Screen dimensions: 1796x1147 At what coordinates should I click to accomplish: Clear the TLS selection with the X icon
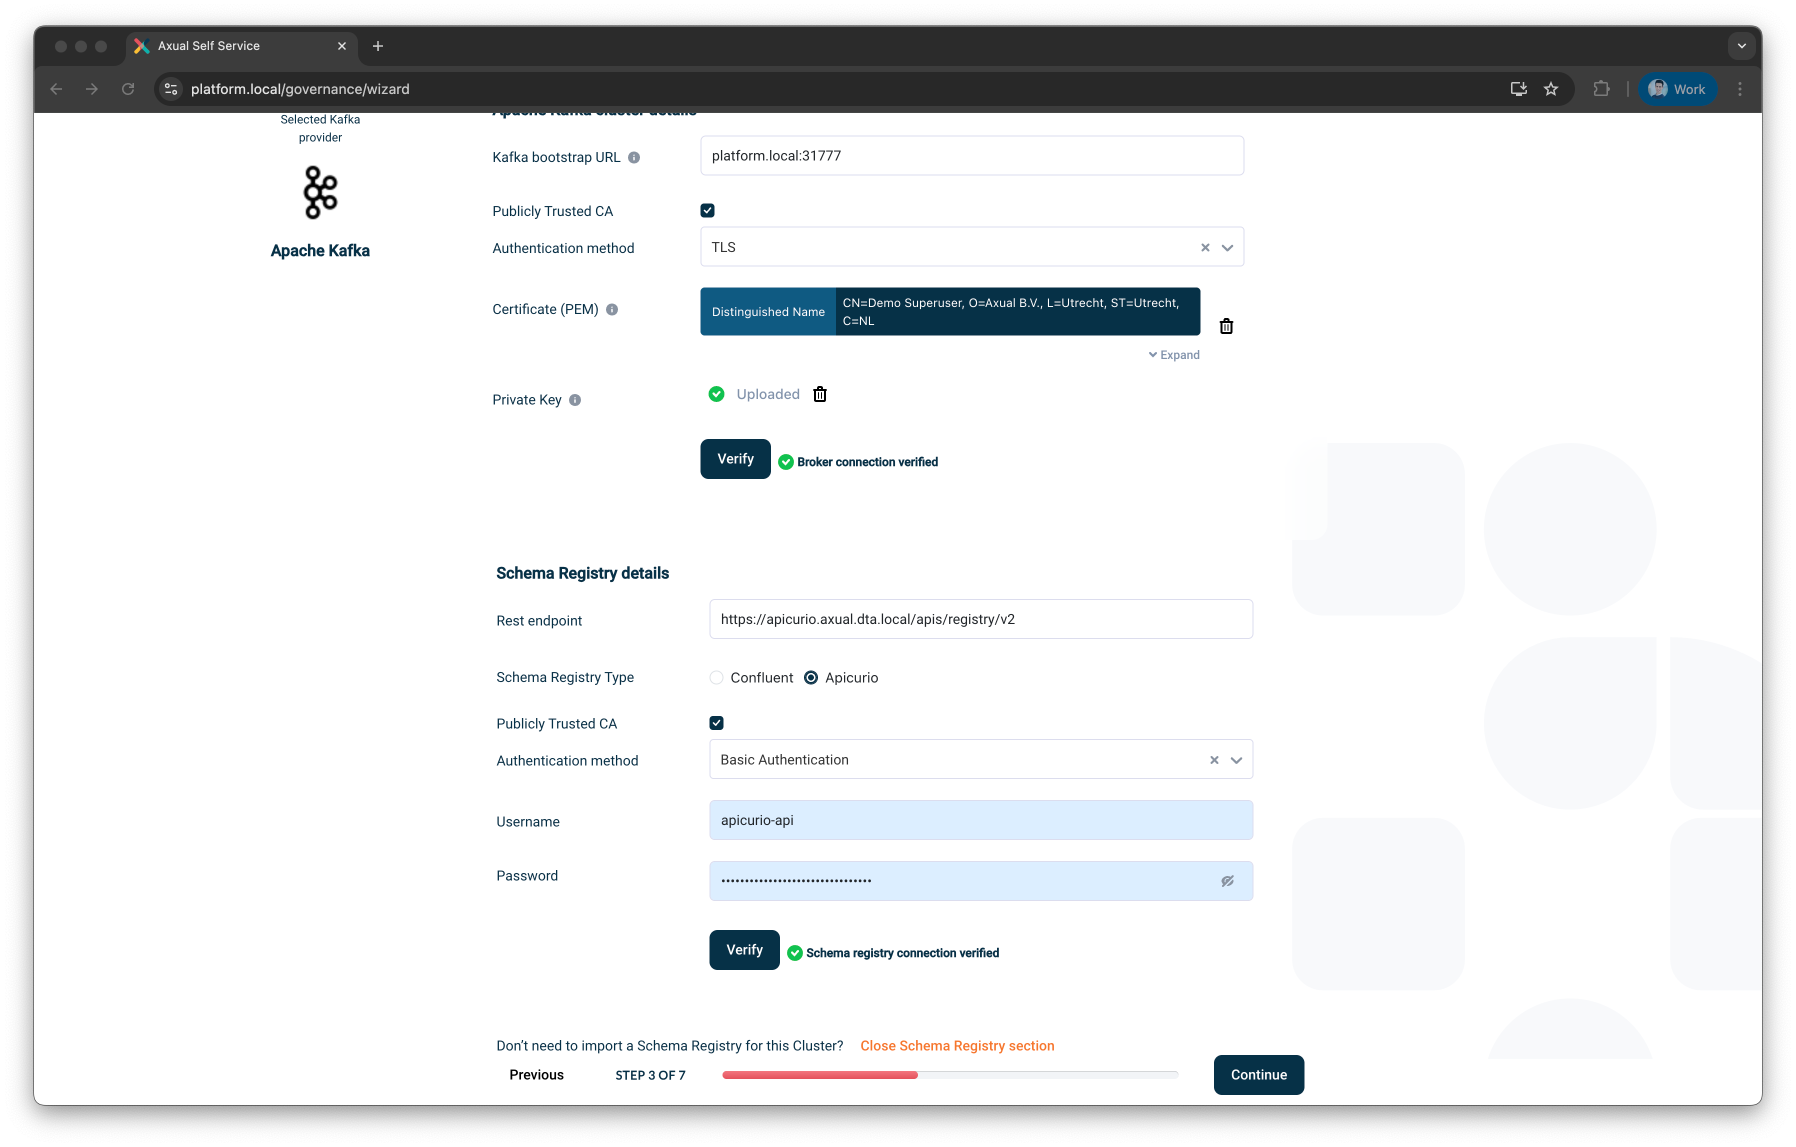(x=1204, y=247)
